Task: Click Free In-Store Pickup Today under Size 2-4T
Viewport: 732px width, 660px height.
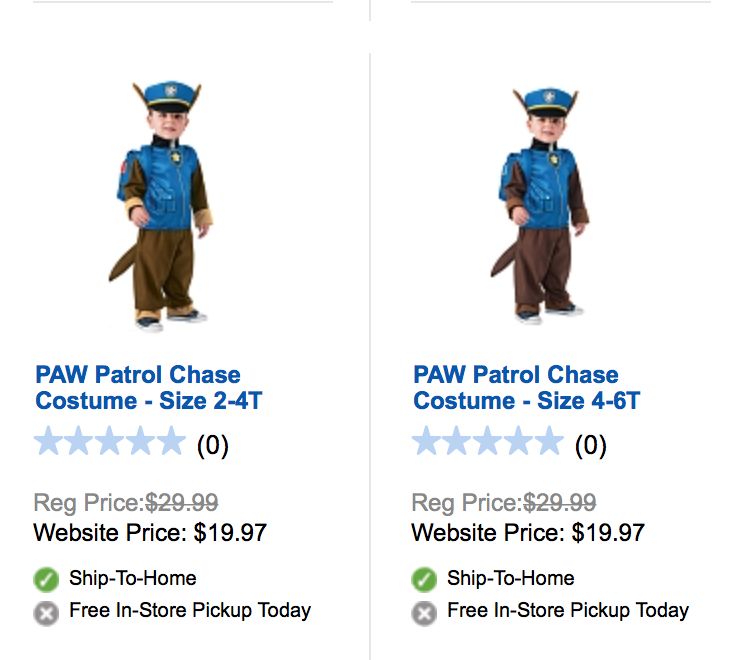Action: 190,610
